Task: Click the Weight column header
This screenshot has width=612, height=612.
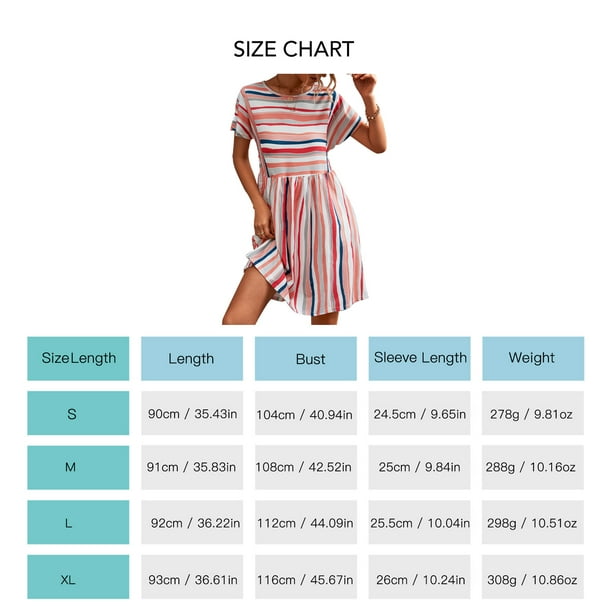Action: [x=532, y=358]
